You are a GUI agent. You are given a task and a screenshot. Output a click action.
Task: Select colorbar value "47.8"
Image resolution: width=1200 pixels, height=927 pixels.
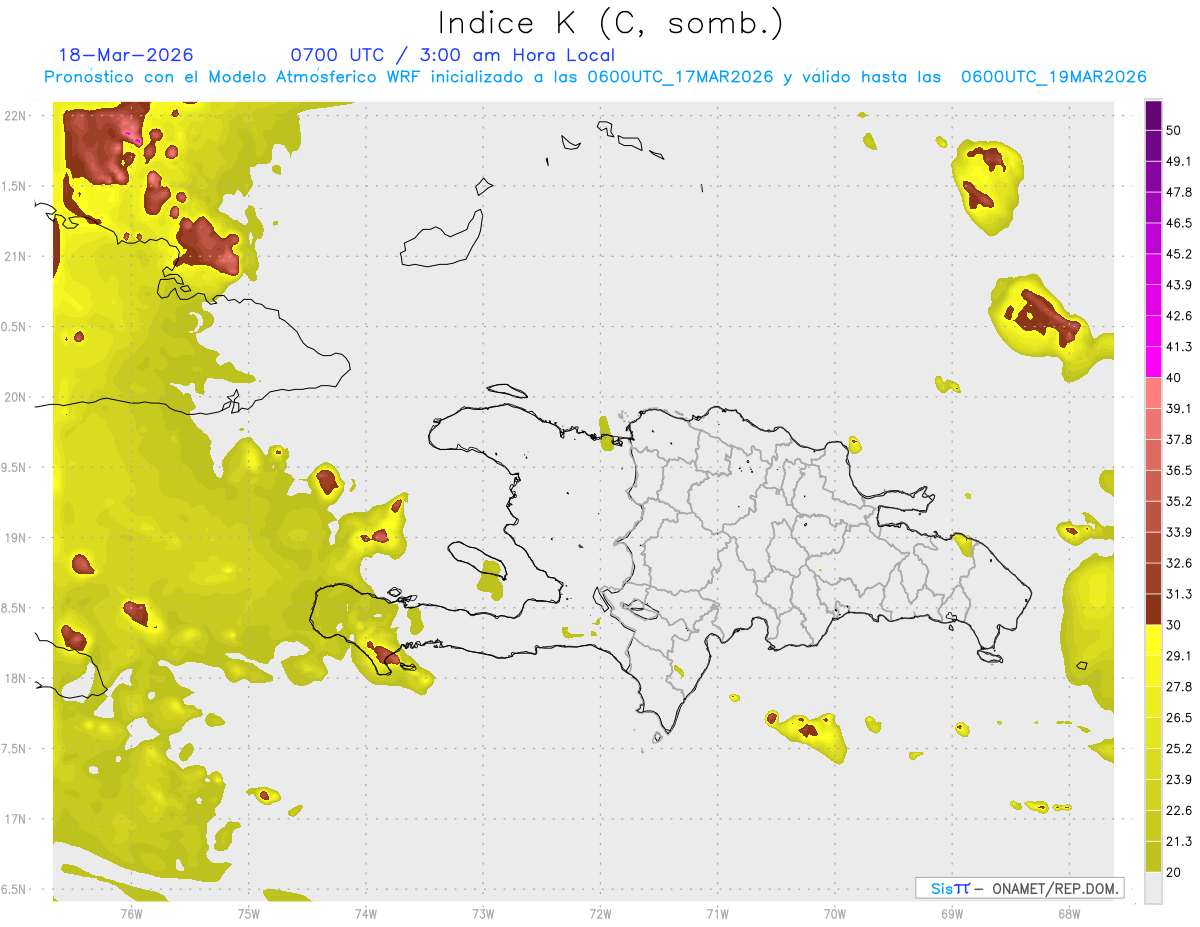(1179, 192)
